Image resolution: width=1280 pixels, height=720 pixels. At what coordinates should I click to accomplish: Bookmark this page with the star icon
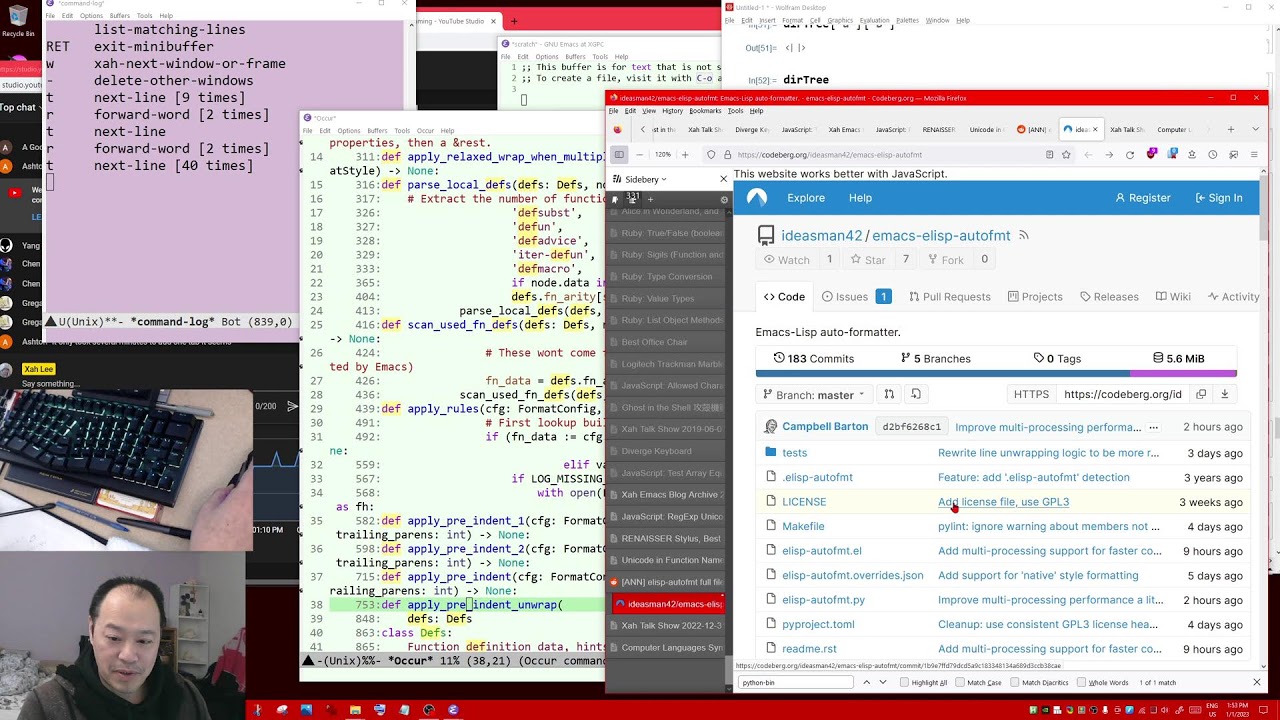click(x=1066, y=154)
